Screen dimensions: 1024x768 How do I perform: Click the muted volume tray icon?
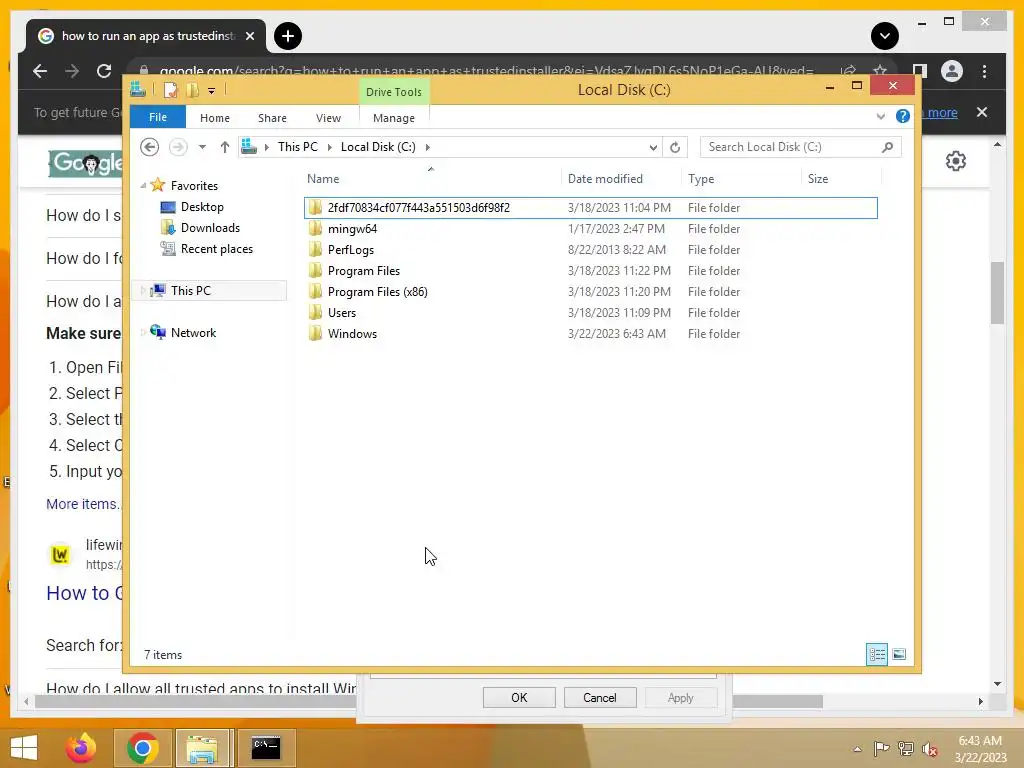pos(929,748)
